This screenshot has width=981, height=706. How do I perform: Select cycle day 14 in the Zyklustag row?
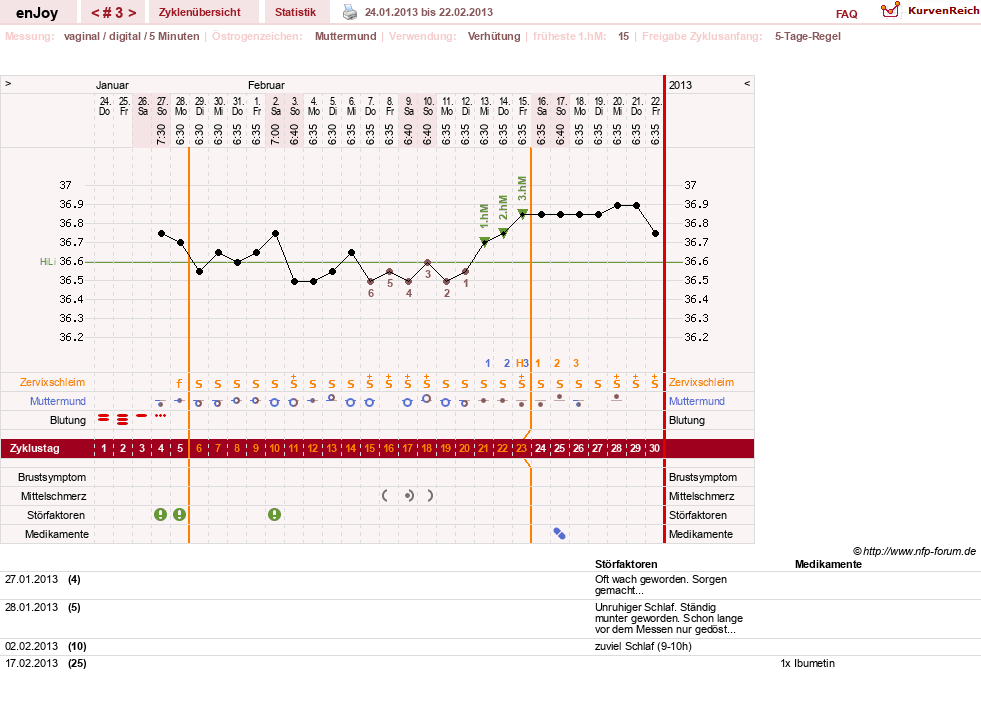pyautogui.click(x=350, y=448)
